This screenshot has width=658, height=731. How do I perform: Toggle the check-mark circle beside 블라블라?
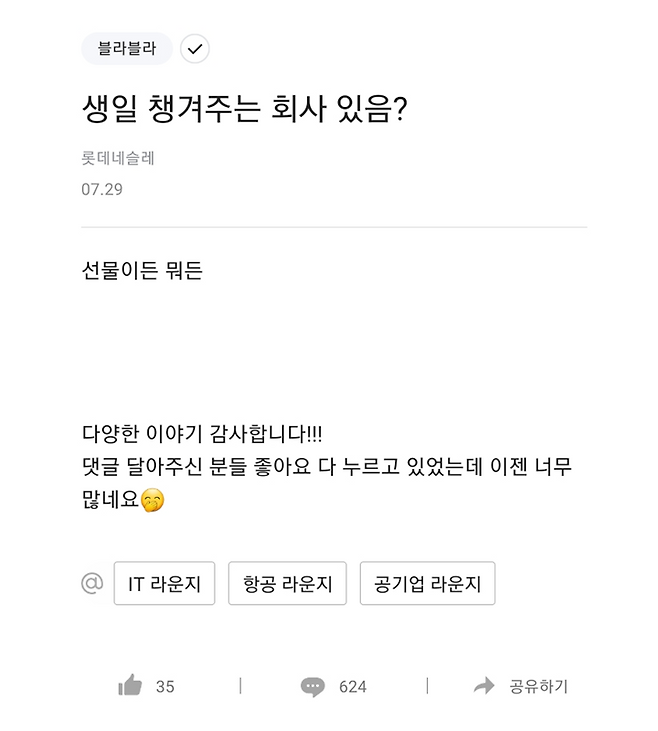(195, 49)
